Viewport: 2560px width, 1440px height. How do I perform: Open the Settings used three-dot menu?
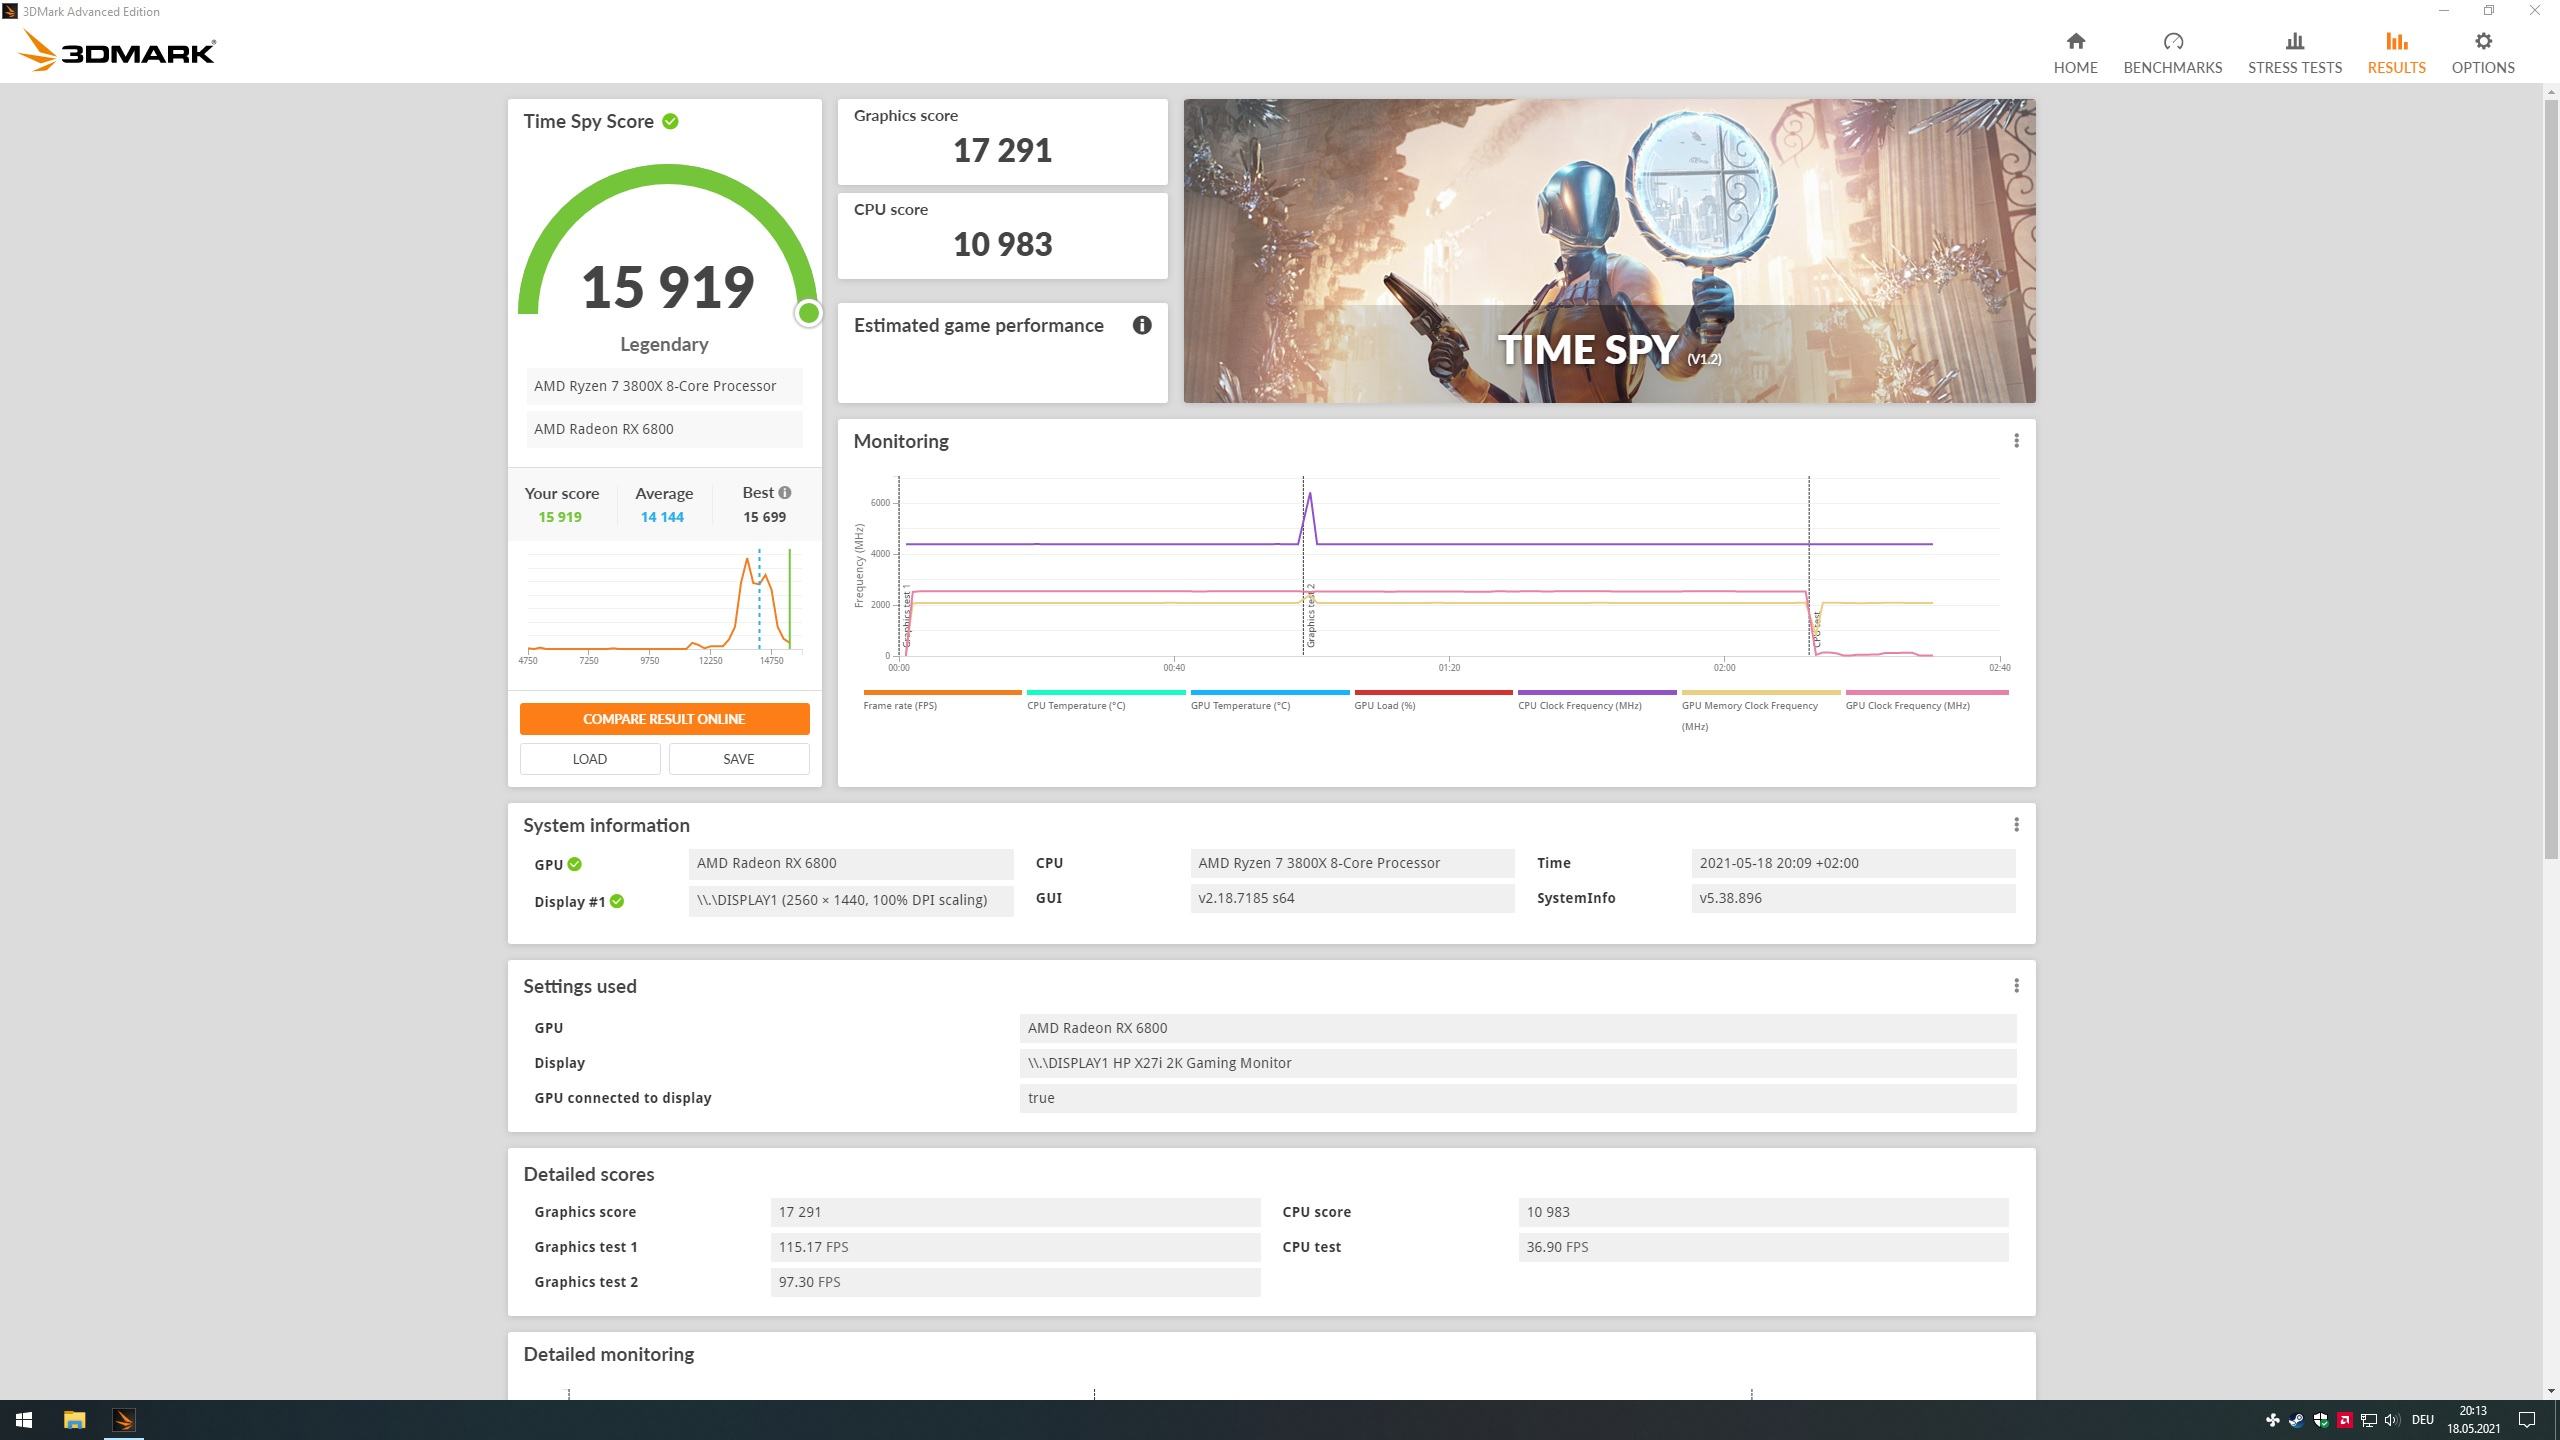coord(2016,986)
